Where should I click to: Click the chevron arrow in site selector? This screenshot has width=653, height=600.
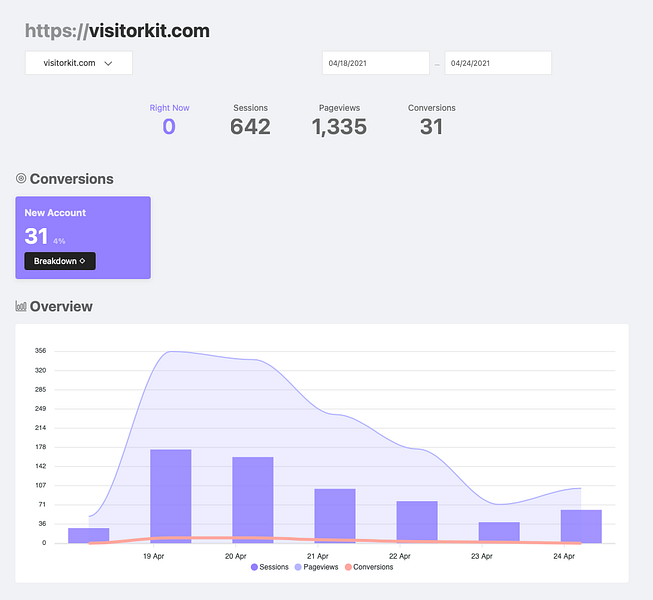coord(108,63)
